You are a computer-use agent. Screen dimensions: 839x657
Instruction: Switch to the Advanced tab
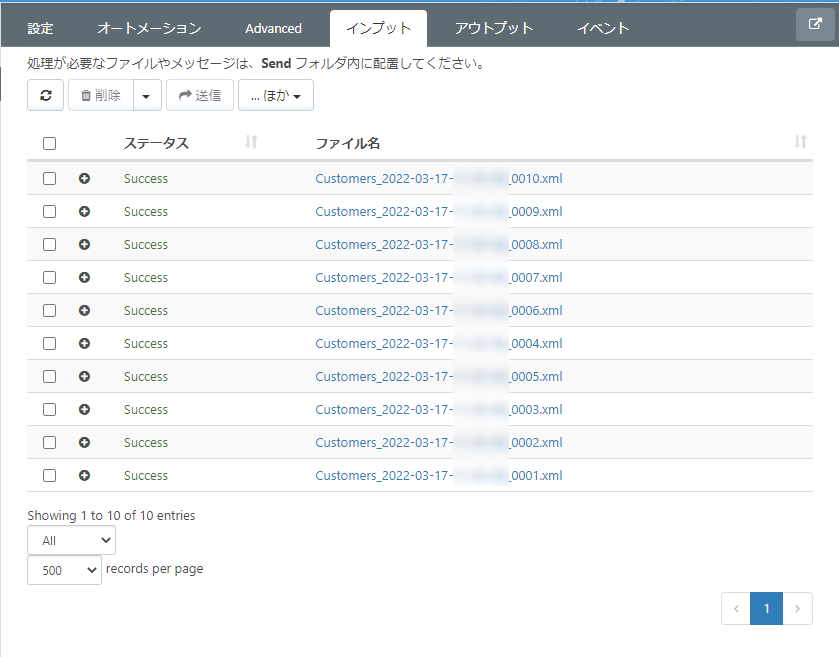coord(273,28)
